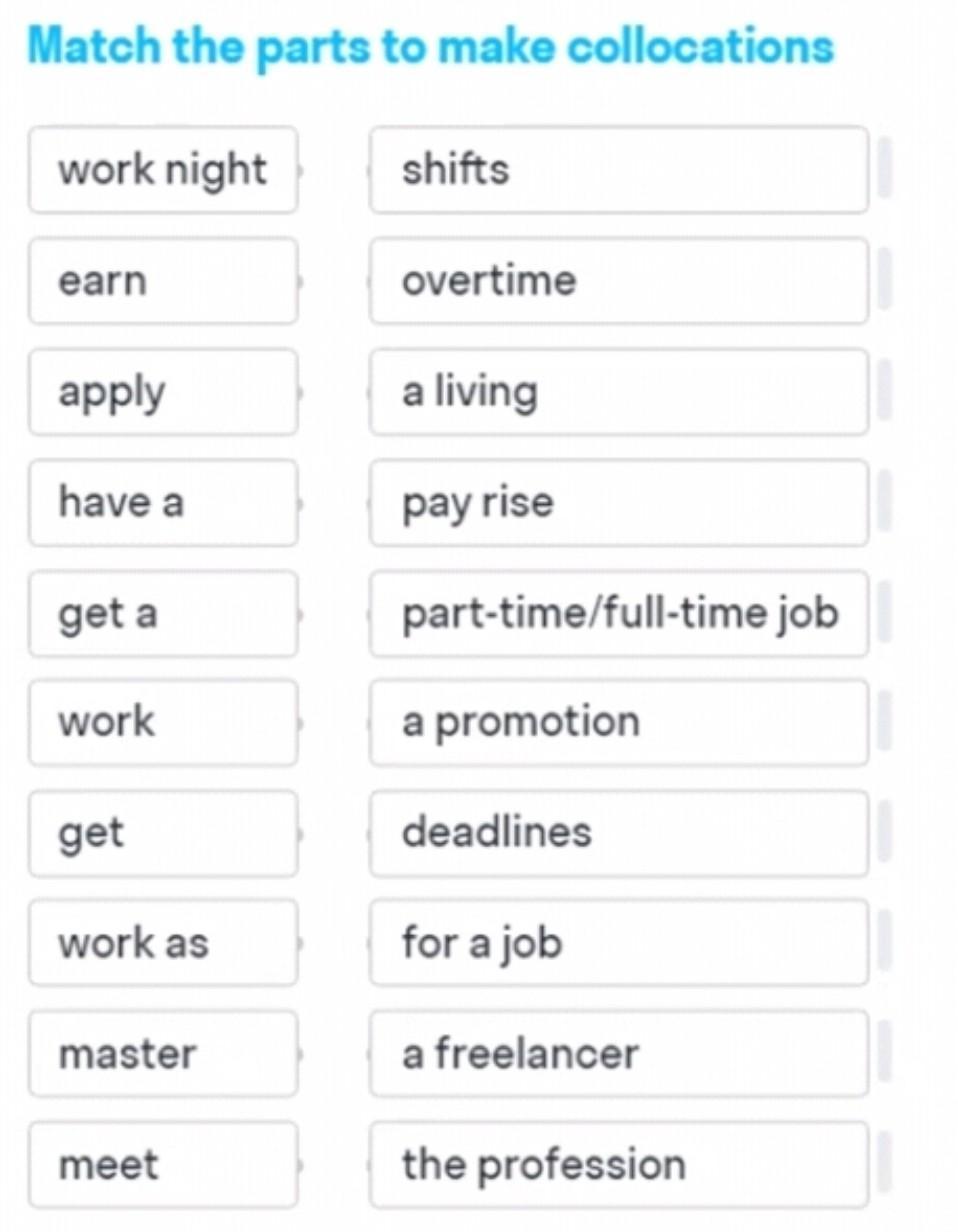Select the 'earn' left card
Image resolution: width=958 pixels, height=1232 pixels.
[x=163, y=281]
